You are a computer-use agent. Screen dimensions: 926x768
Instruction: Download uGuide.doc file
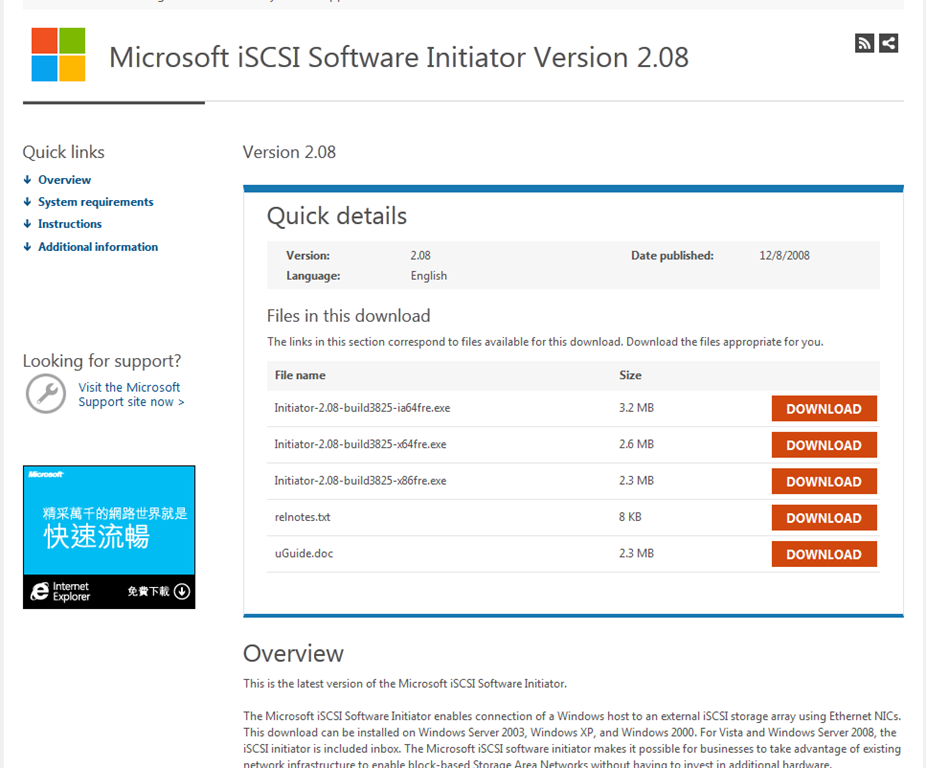point(824,554)
